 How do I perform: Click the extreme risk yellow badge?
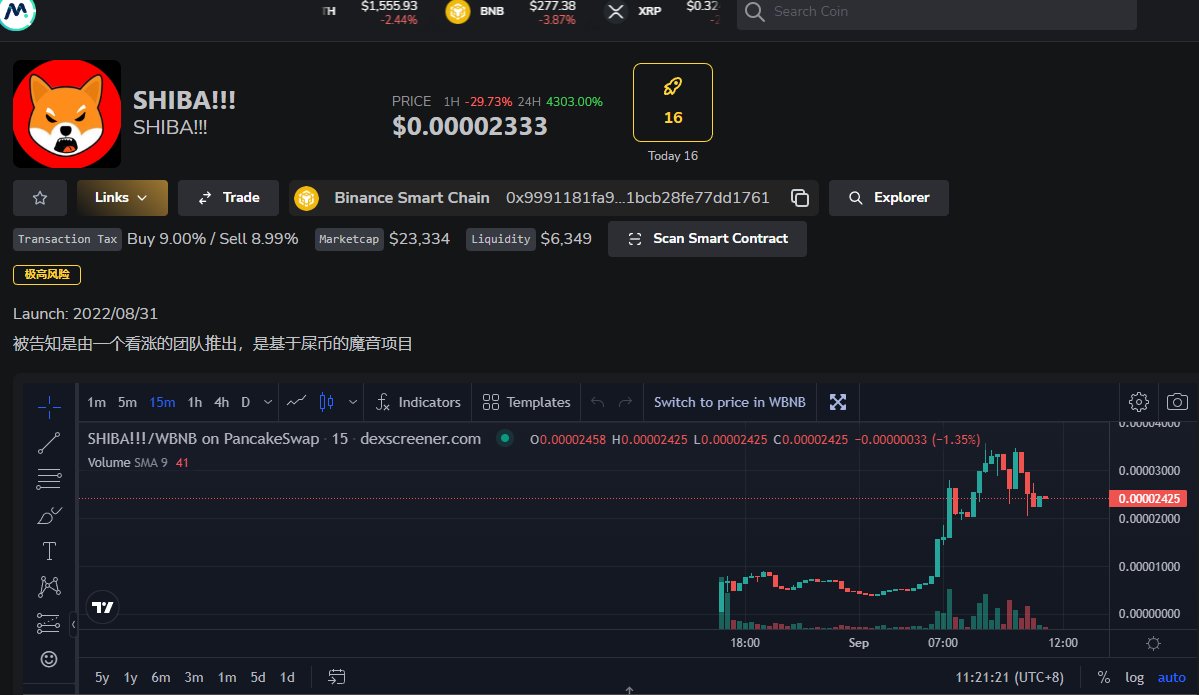47,274
